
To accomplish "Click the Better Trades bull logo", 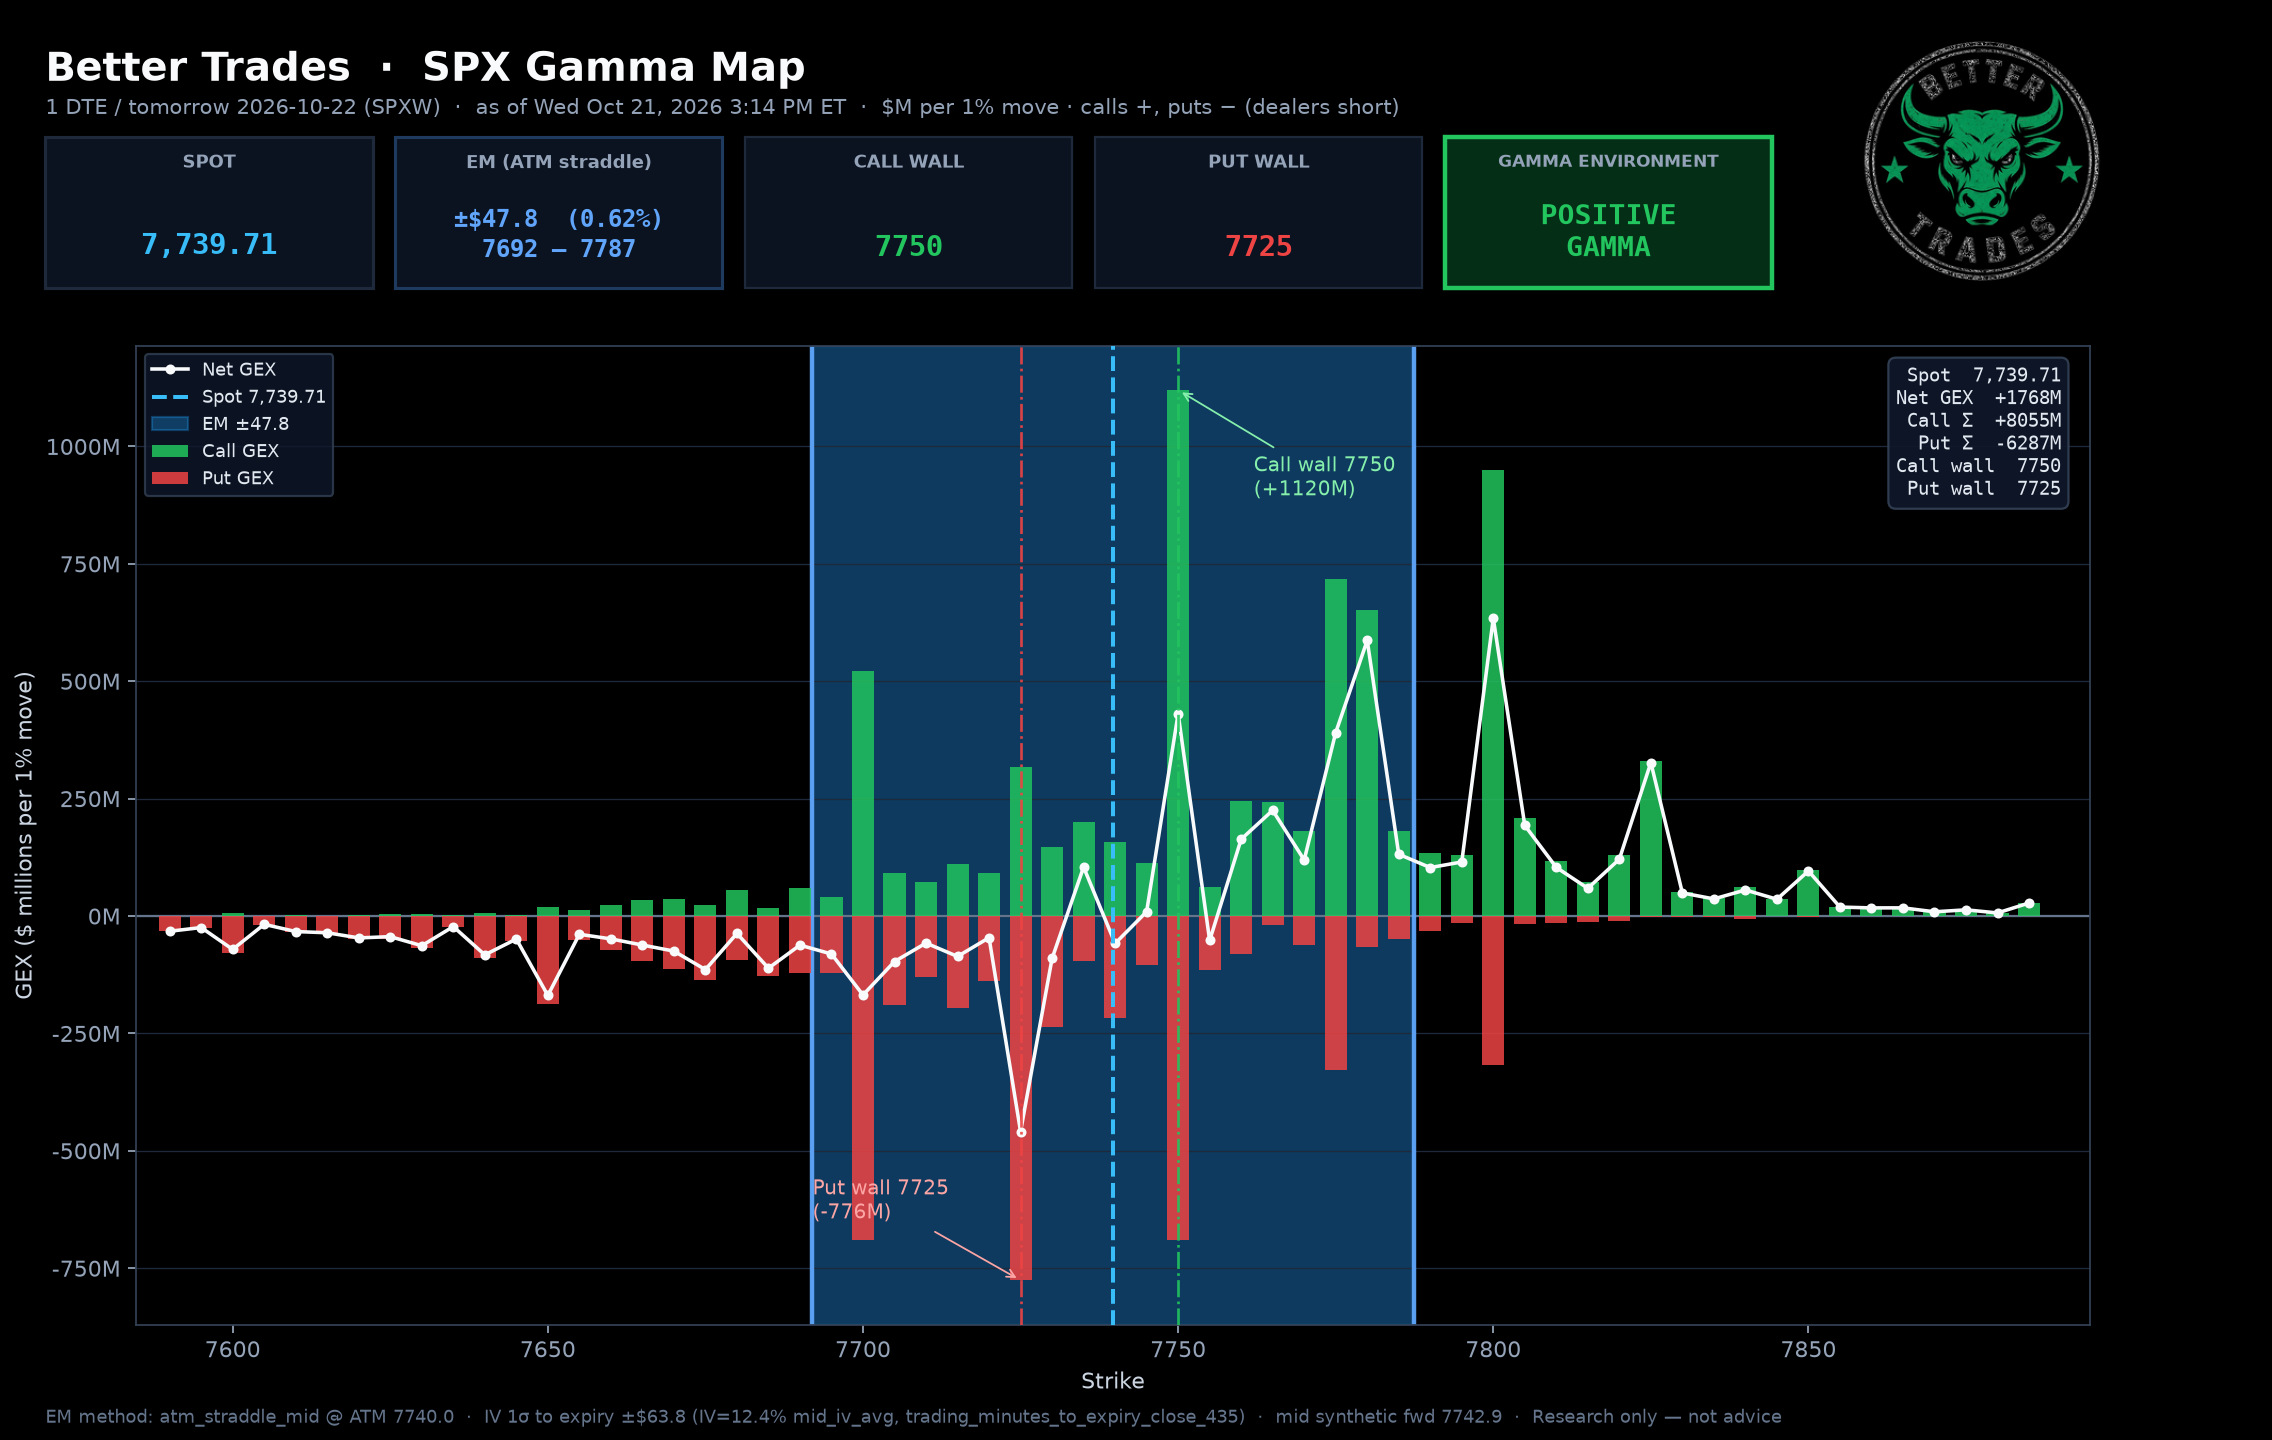I will point(1981,161).
